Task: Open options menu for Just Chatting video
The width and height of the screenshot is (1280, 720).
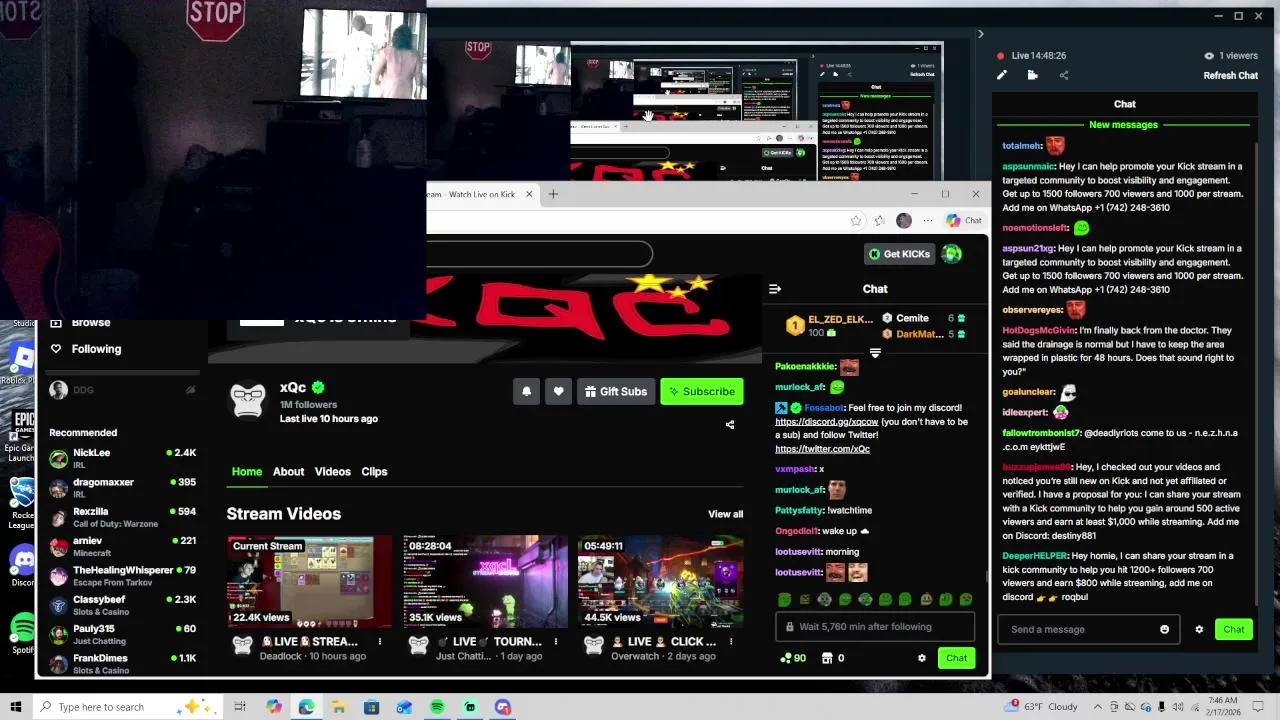Action: click(x=555, y=642)
